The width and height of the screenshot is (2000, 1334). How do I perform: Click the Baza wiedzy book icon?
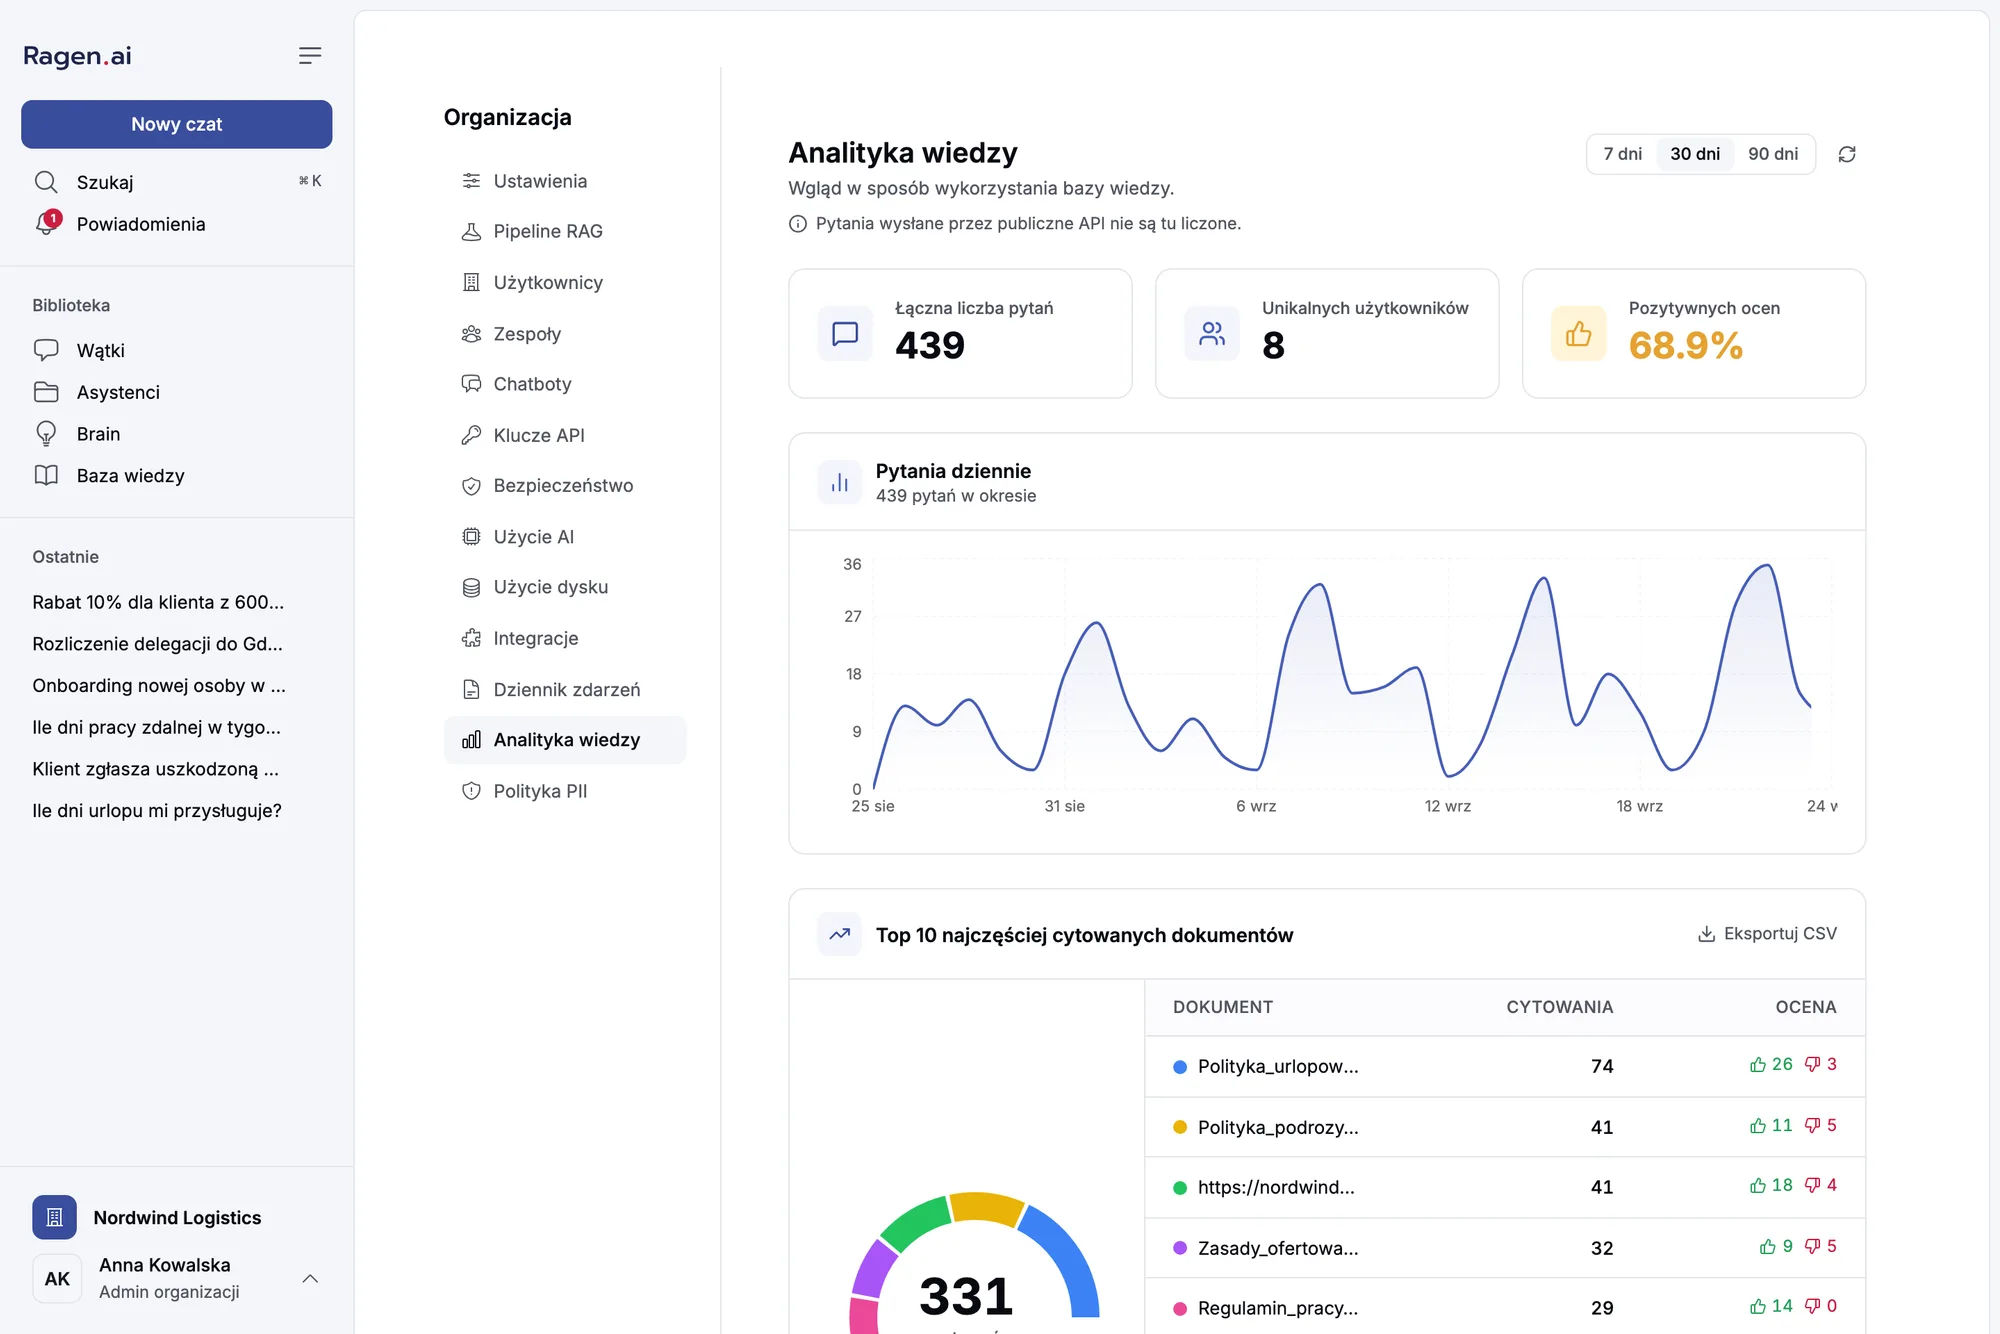[46, 475]
